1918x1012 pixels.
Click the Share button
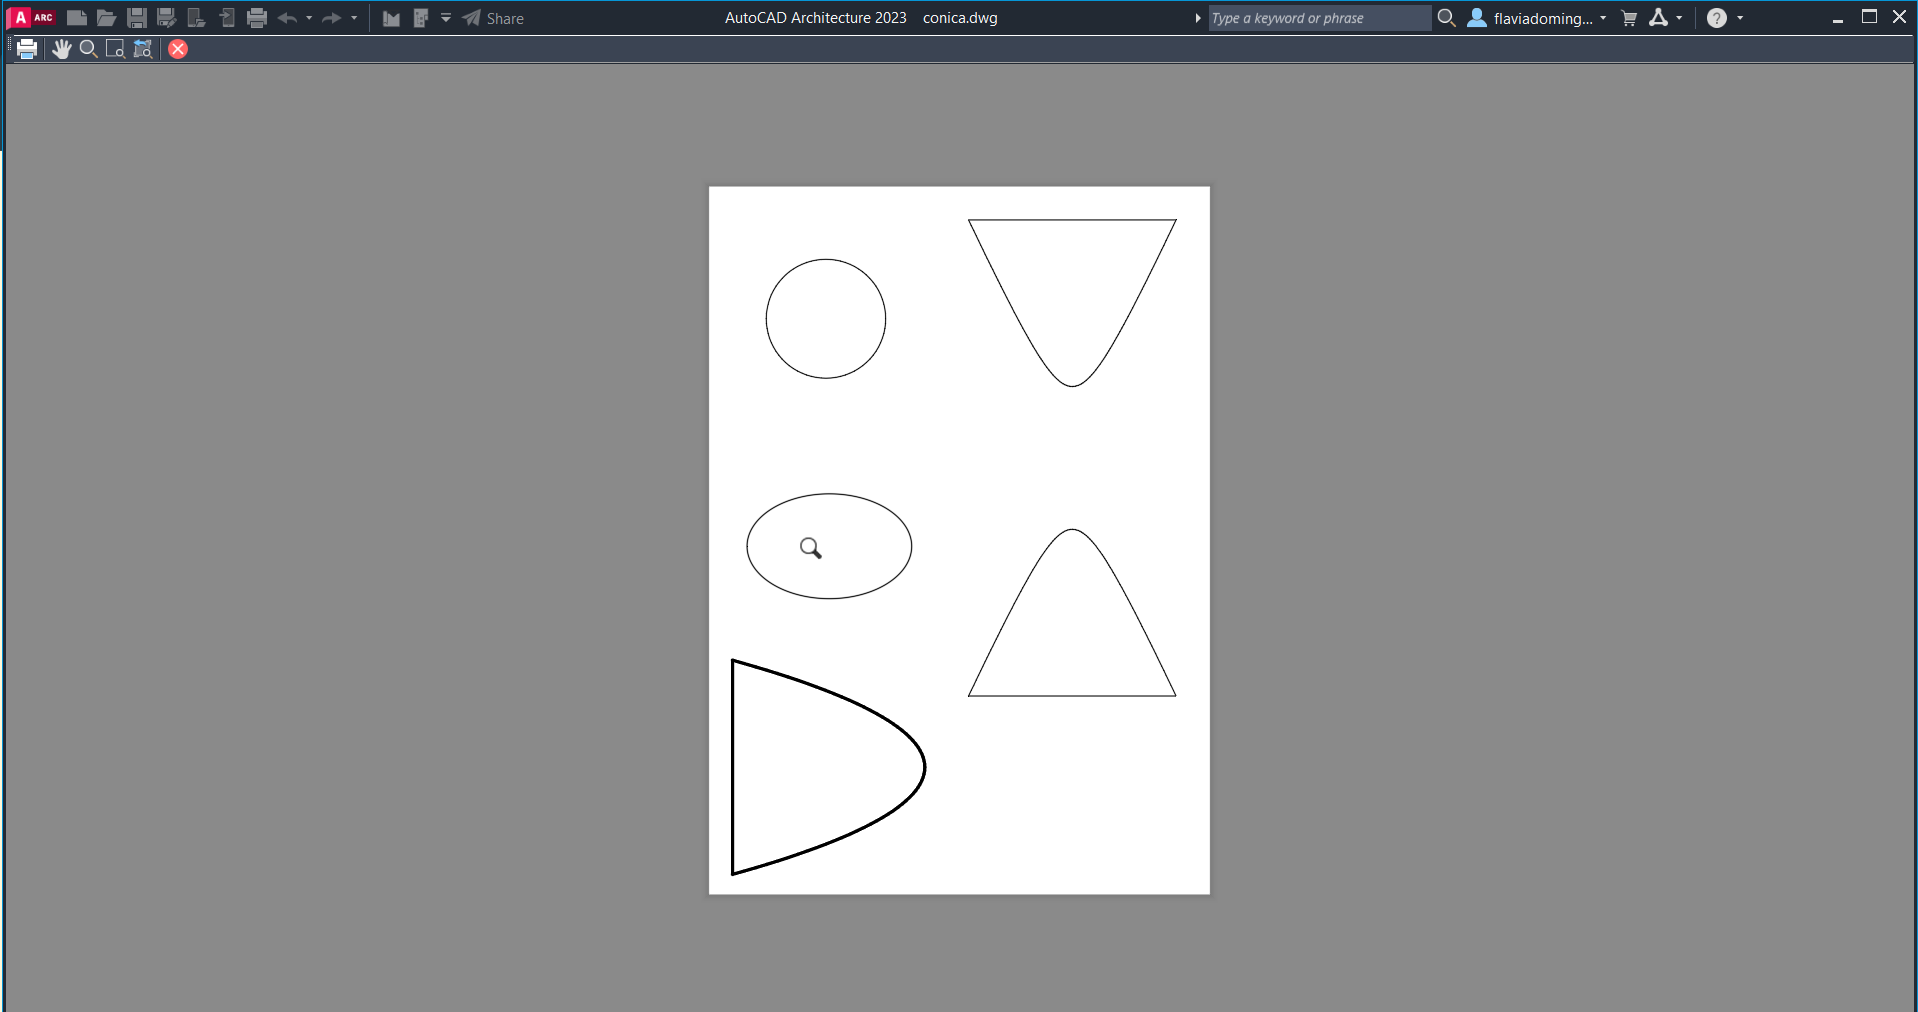tap(493, 18)
